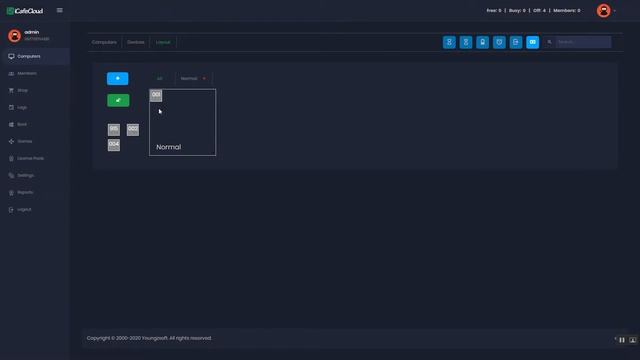Click the highlighted layout view toolbar icon
640x360 pixels.
(x=533, y=42)
